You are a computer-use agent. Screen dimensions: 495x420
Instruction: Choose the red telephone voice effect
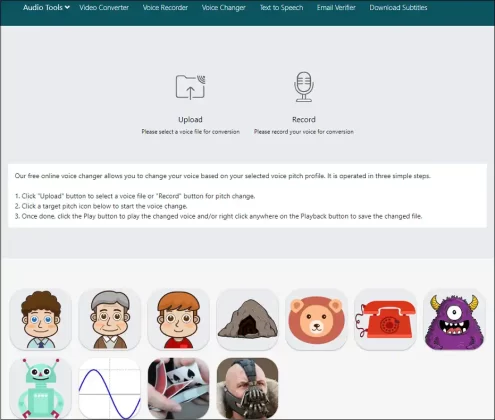point(385,319)
